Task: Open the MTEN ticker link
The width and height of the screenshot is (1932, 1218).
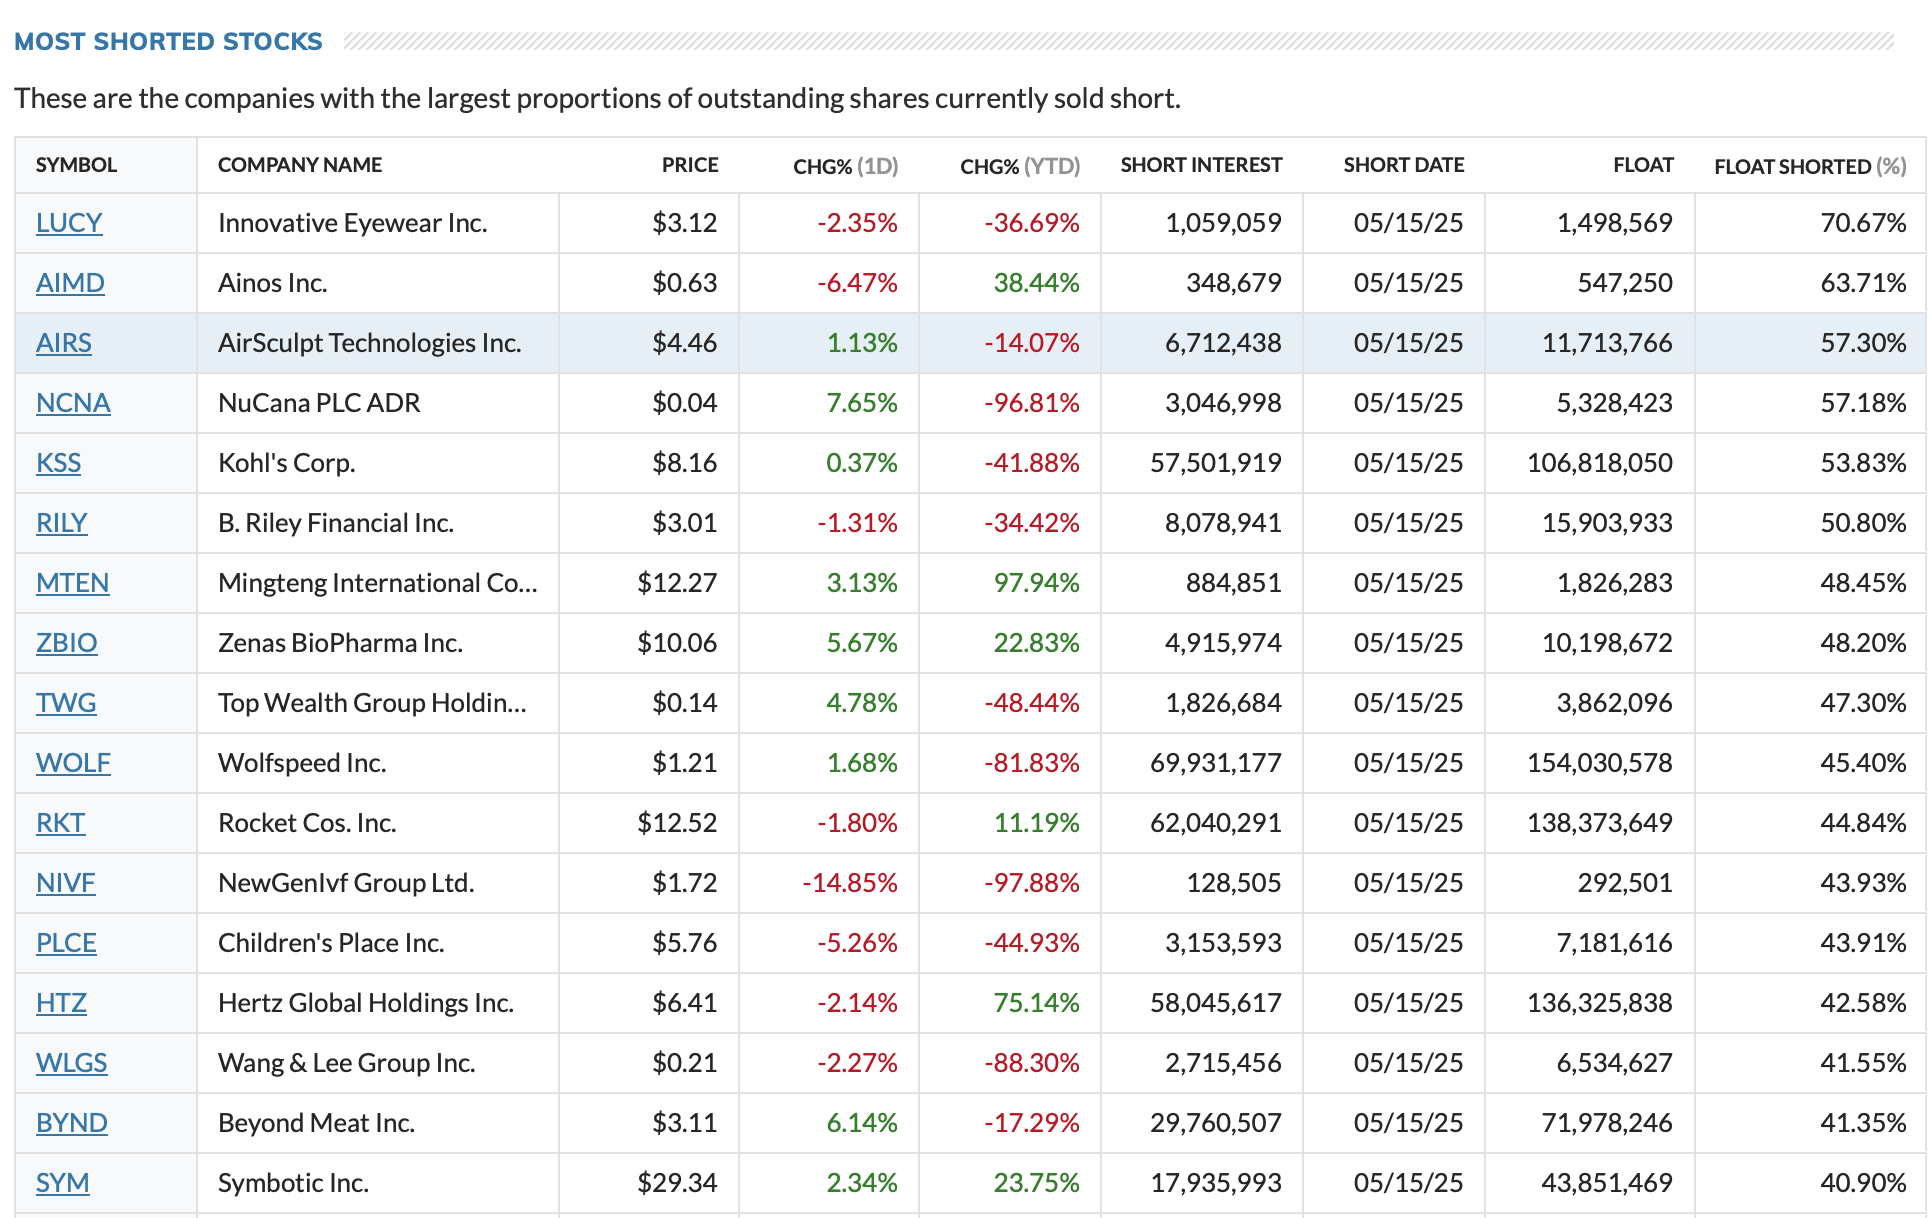Action: (x=72, y=583)
